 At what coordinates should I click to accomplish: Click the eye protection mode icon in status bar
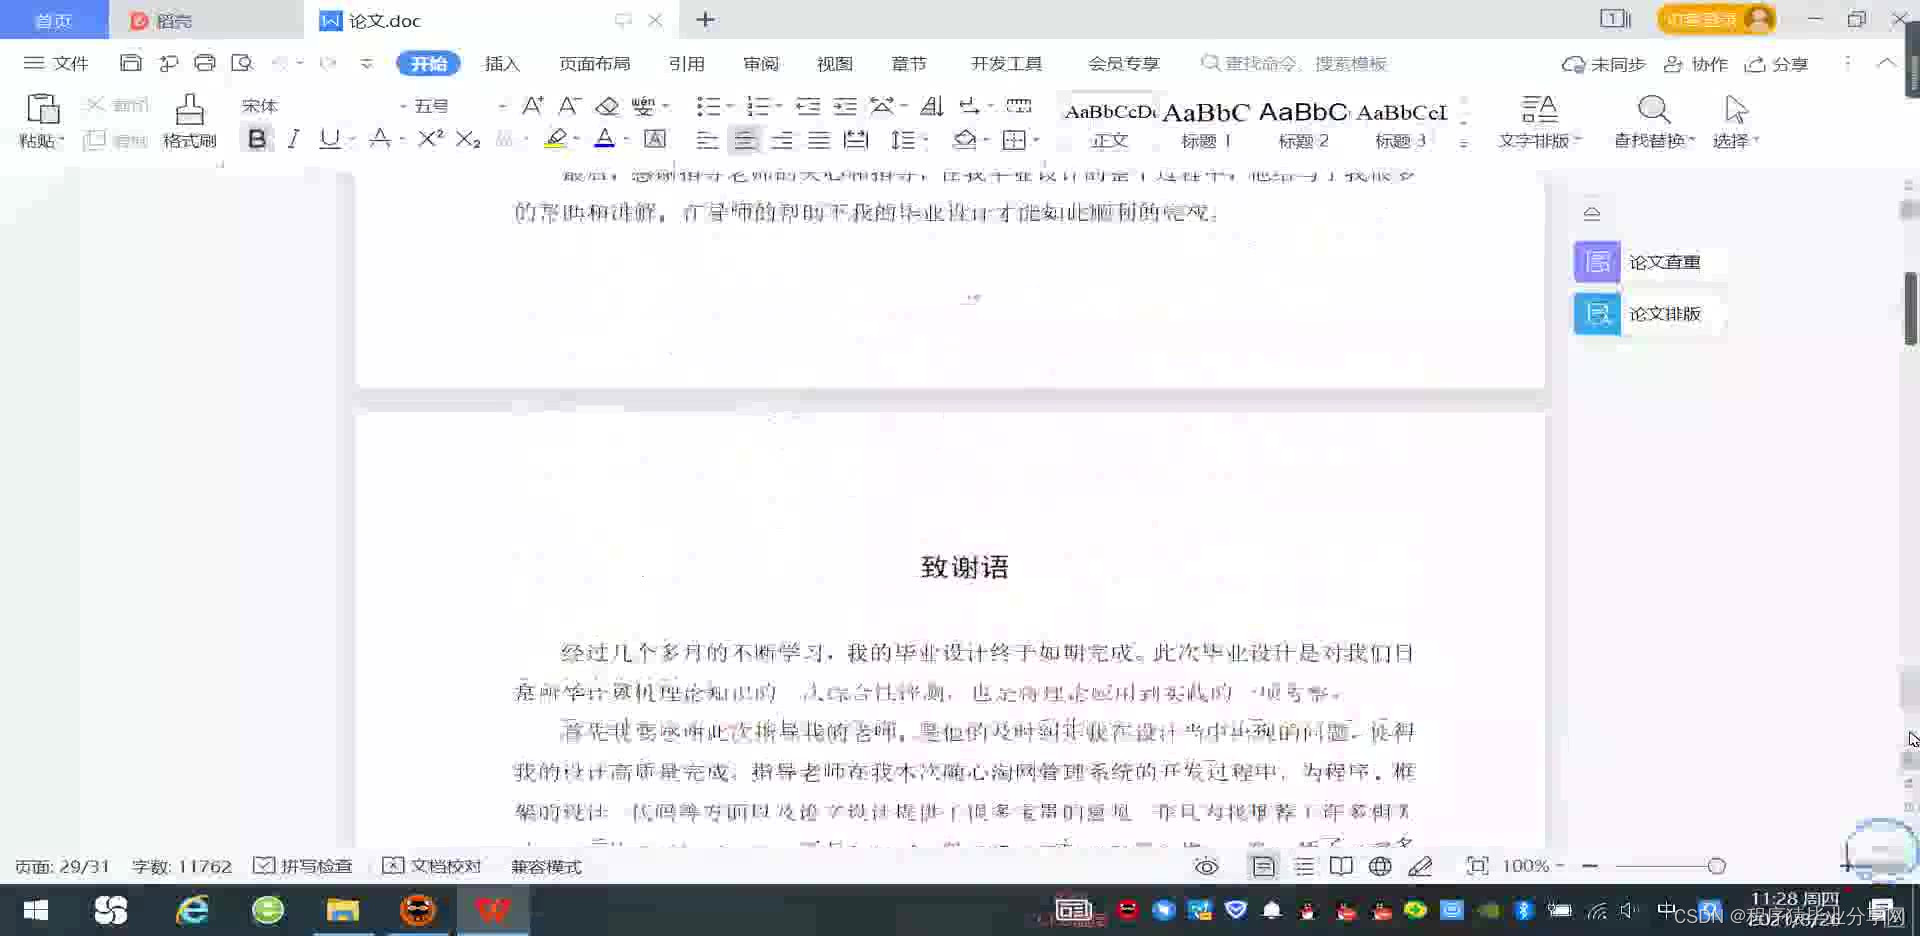pos(1206,866)
